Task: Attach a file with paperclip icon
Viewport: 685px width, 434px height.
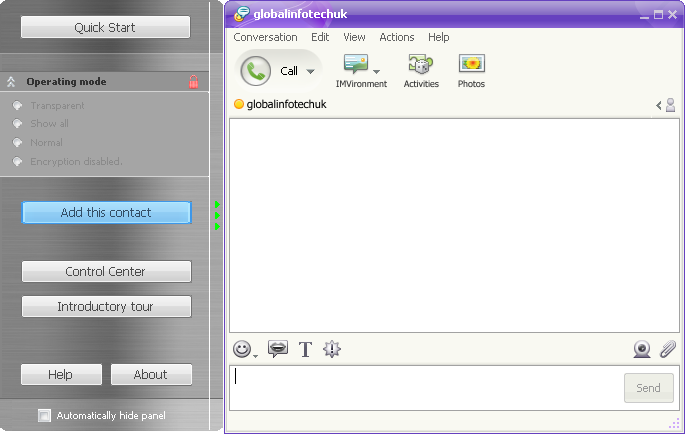Action: pyautogui.click(x=668, y=349)
